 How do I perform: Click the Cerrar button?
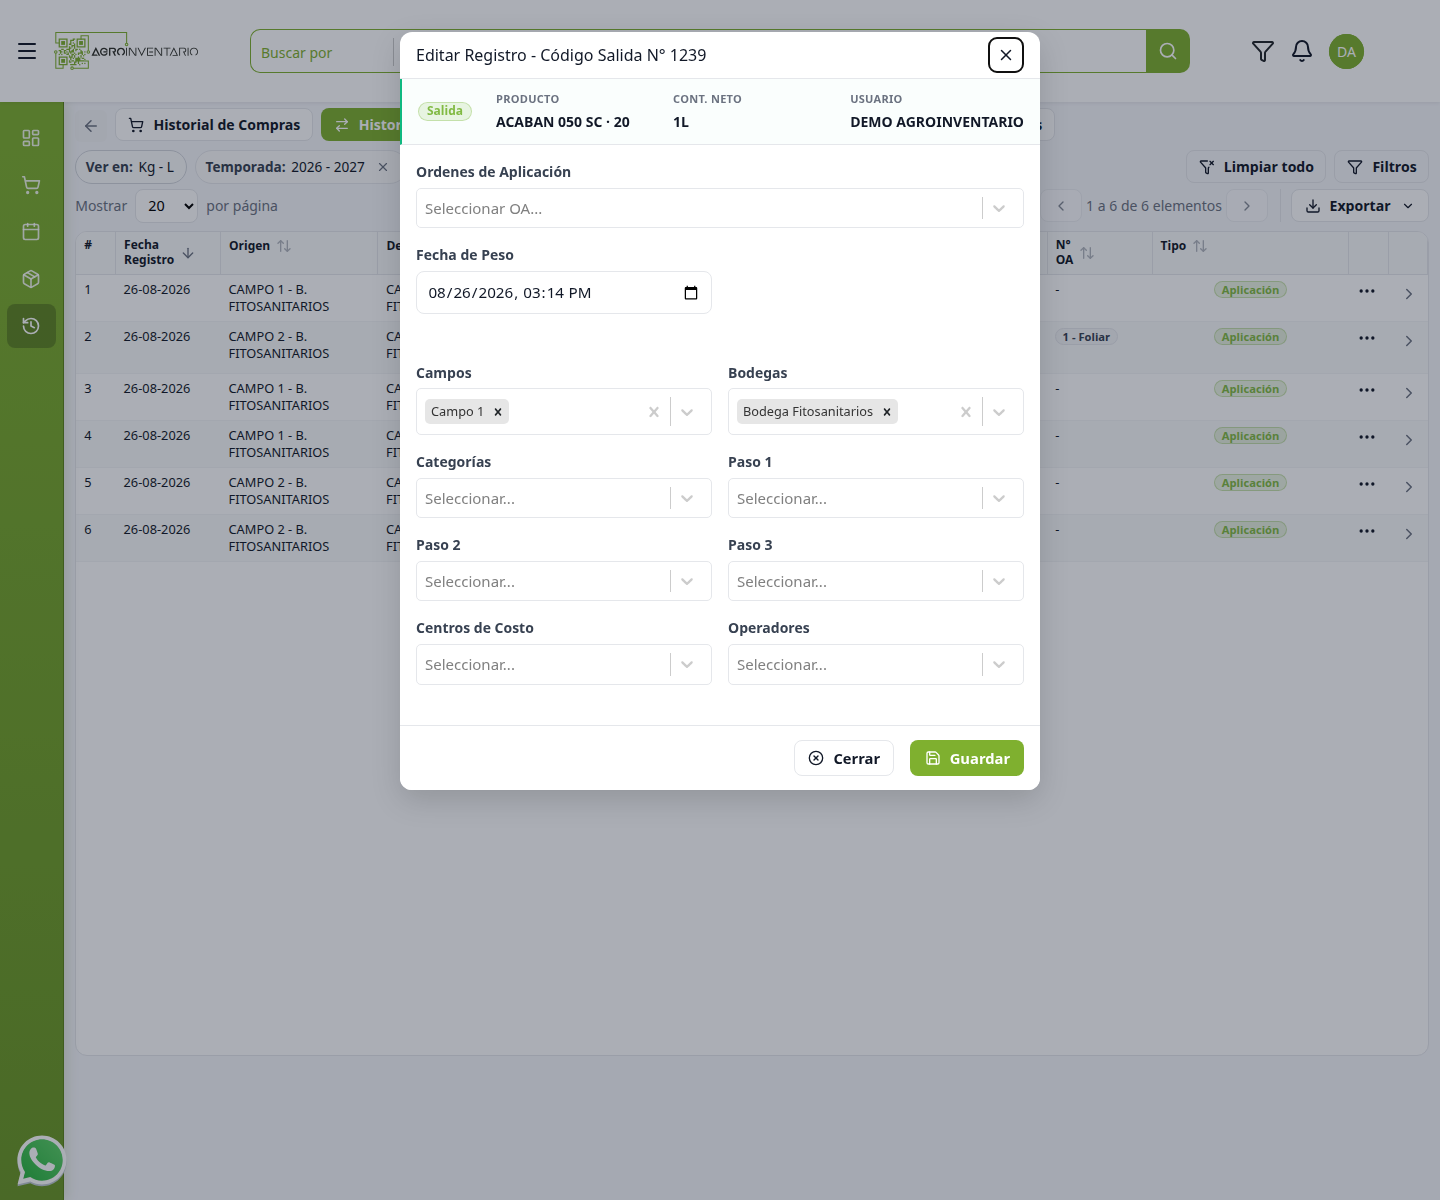(844, 758)
